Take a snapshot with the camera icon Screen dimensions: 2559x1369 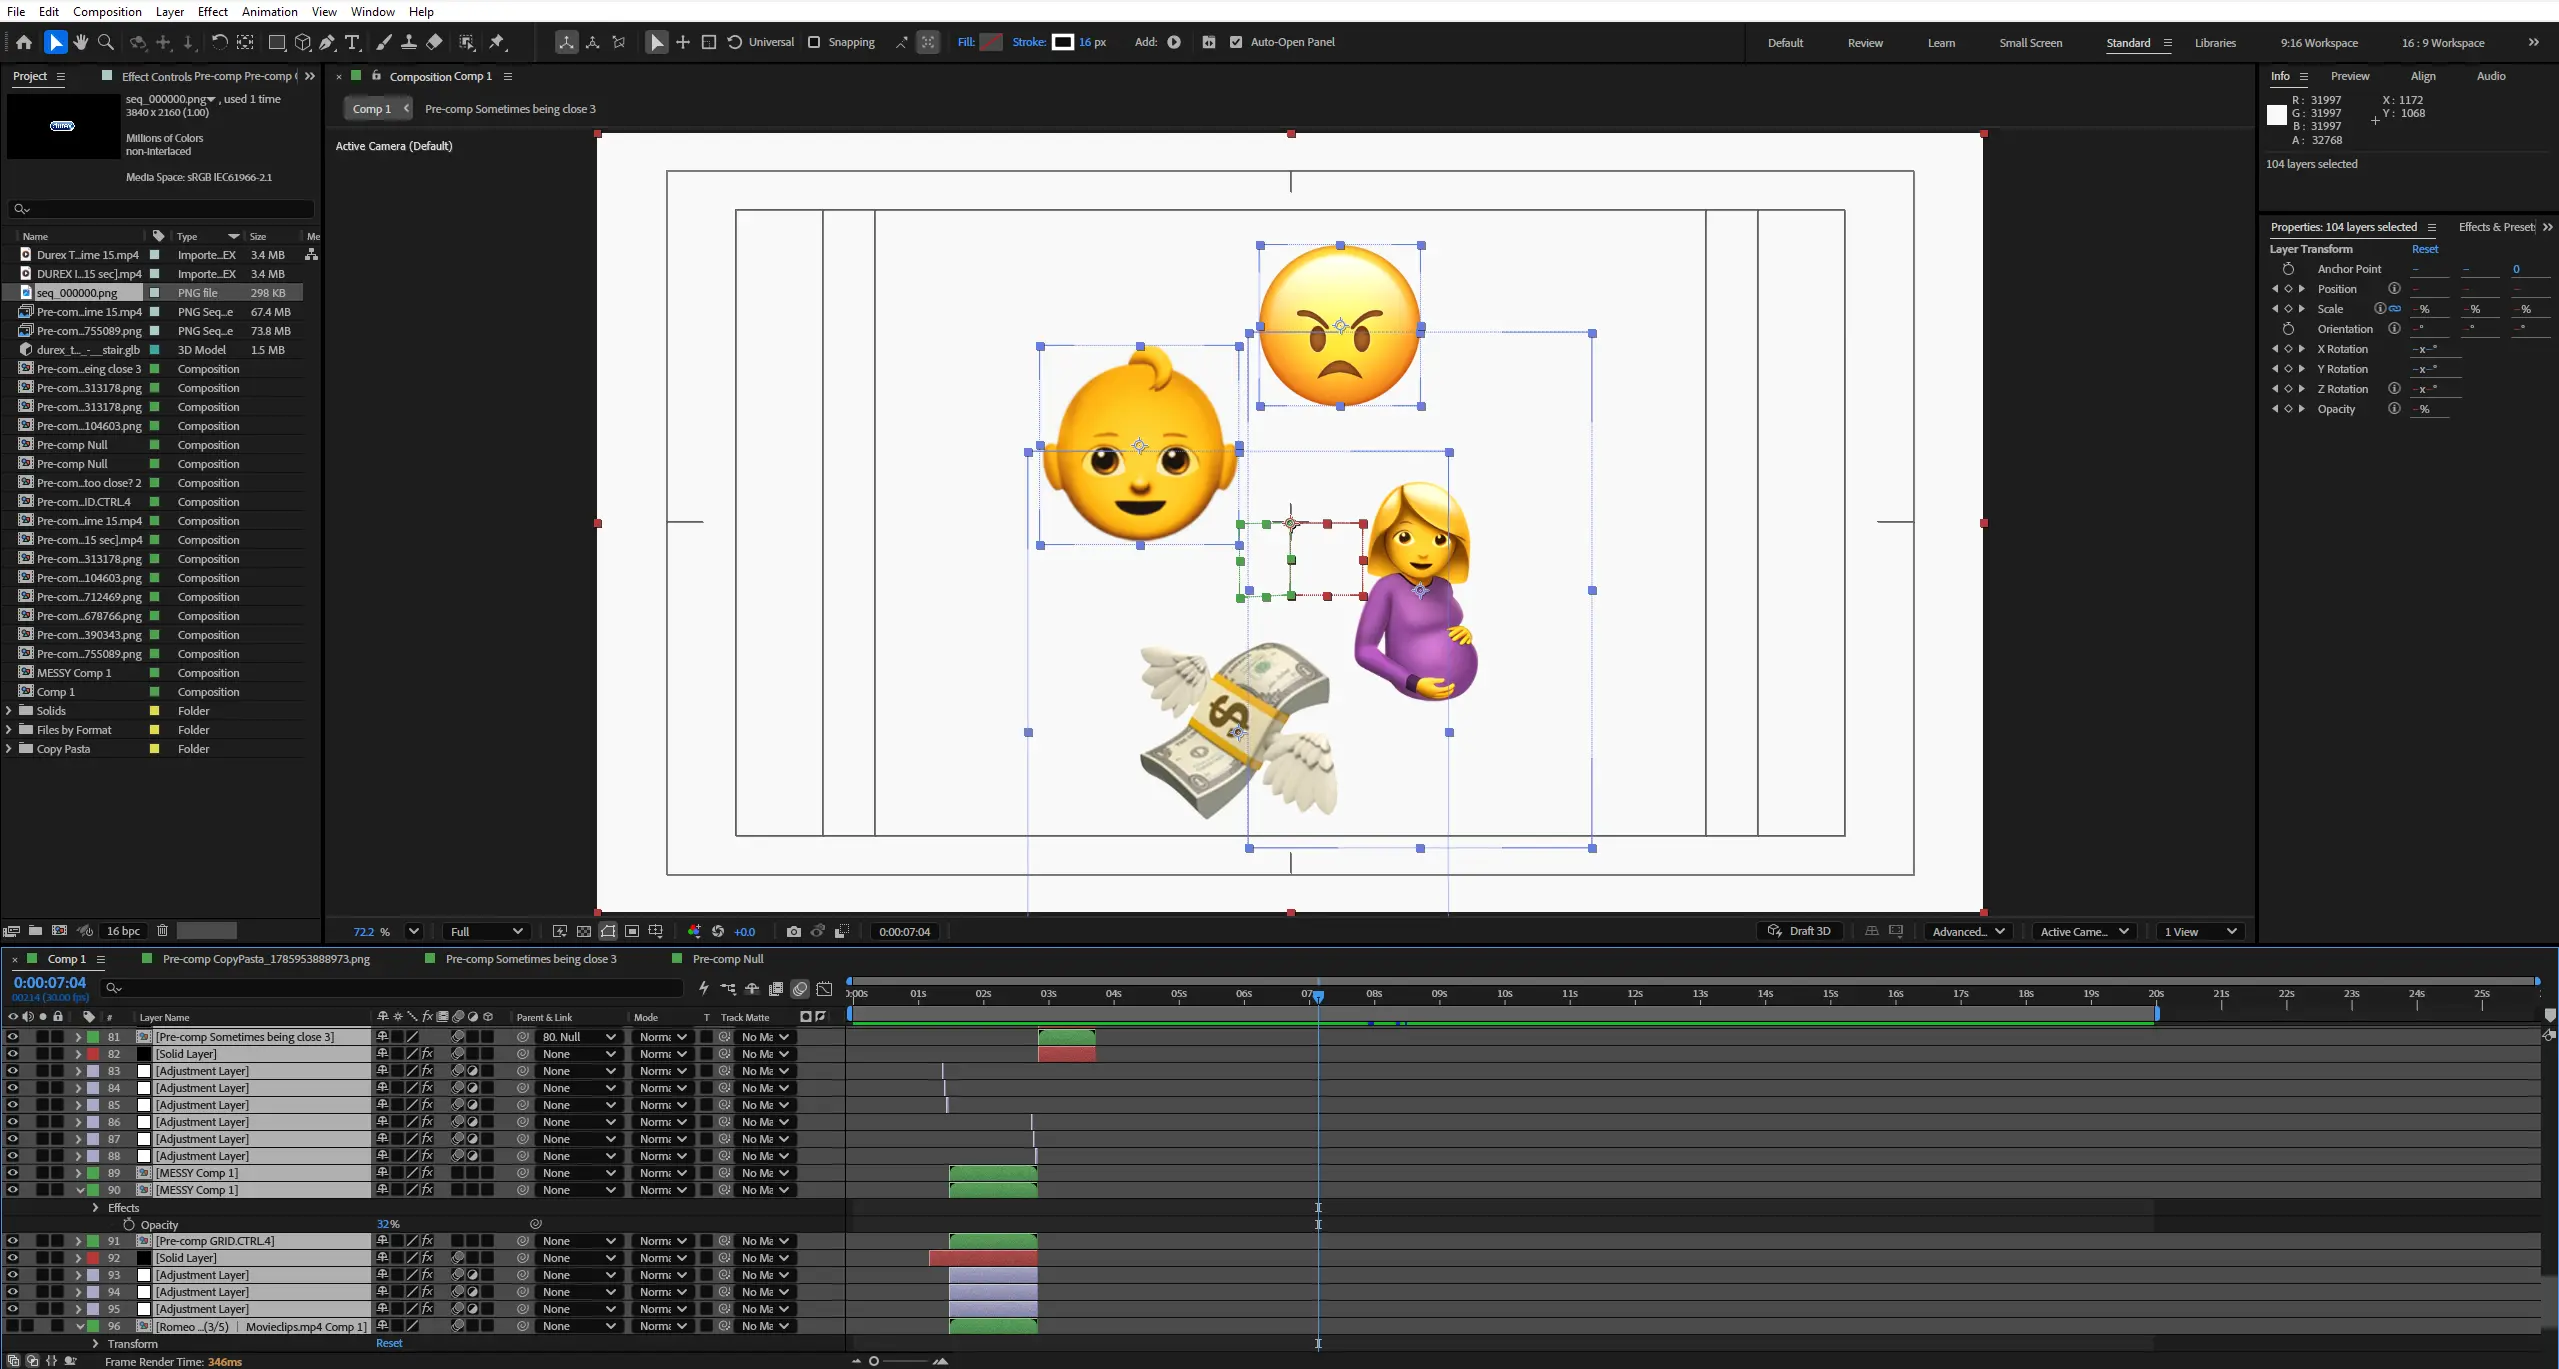pyautogui.click(x=794, y=931)
